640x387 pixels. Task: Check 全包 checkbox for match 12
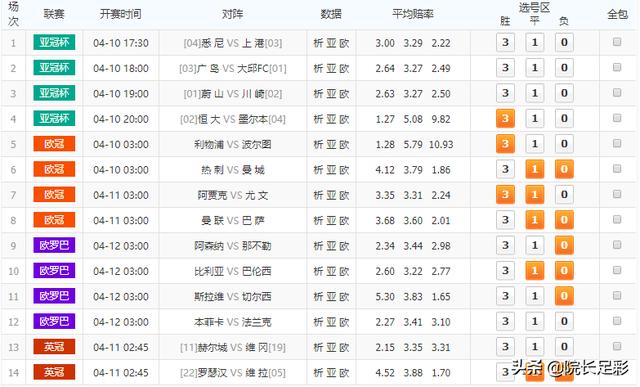(x=617, y=321)
